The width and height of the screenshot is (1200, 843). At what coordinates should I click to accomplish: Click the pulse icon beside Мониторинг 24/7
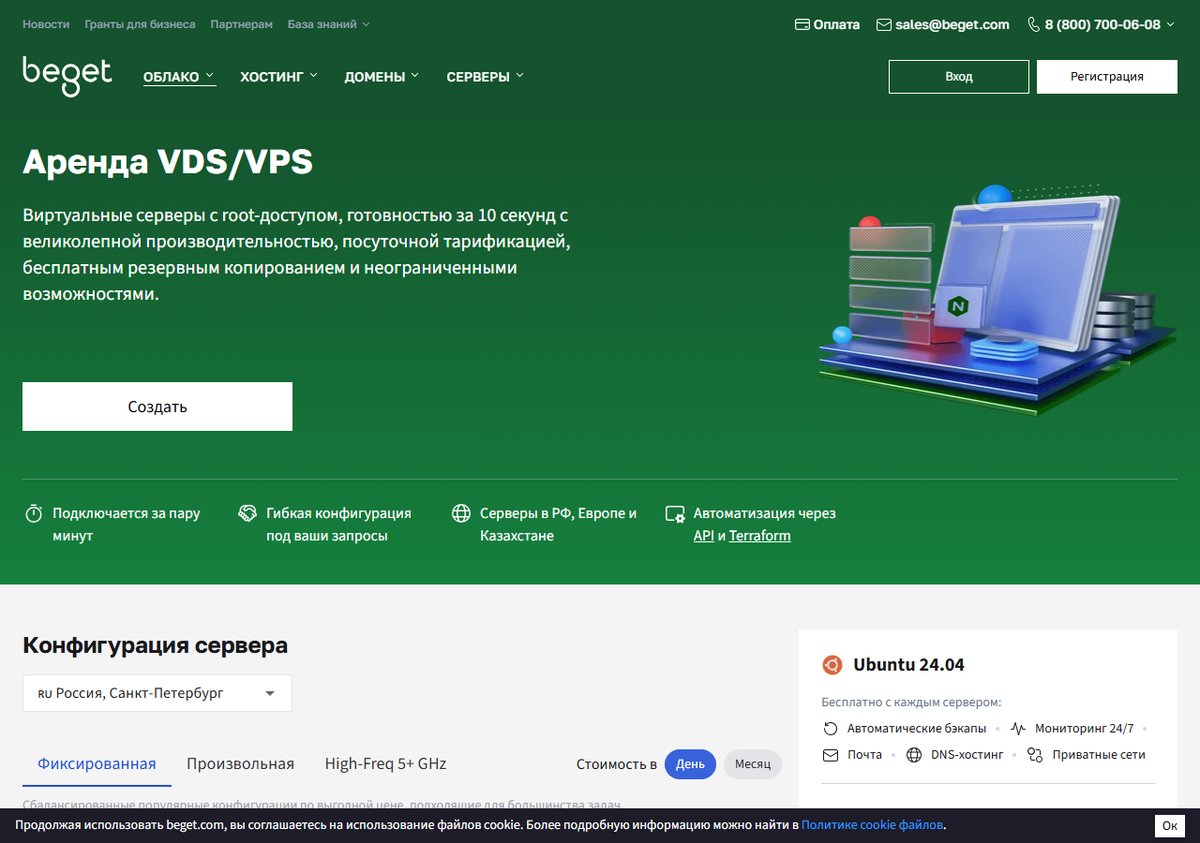click(1018, 729)
